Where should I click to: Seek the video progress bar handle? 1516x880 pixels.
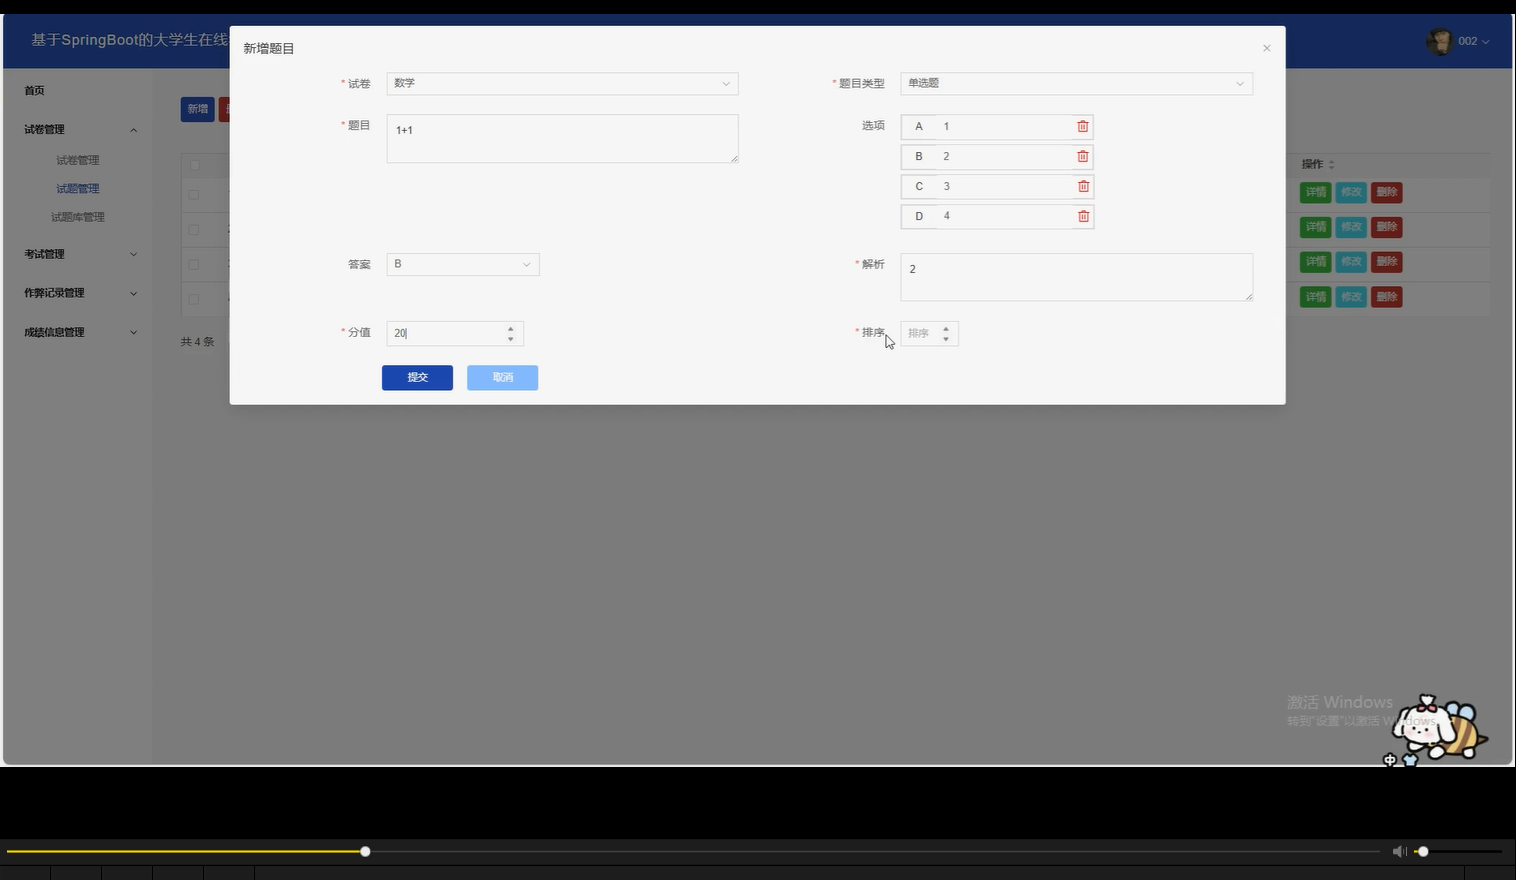365,851
